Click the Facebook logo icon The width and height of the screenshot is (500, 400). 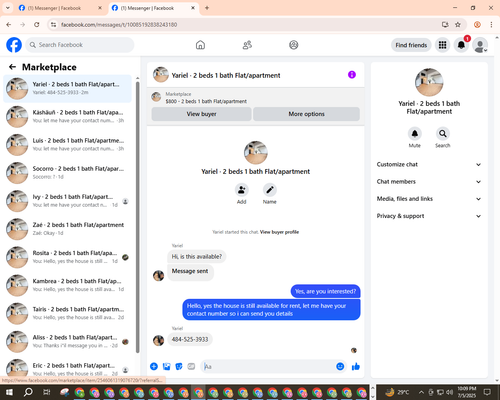(x=14, y=45)
